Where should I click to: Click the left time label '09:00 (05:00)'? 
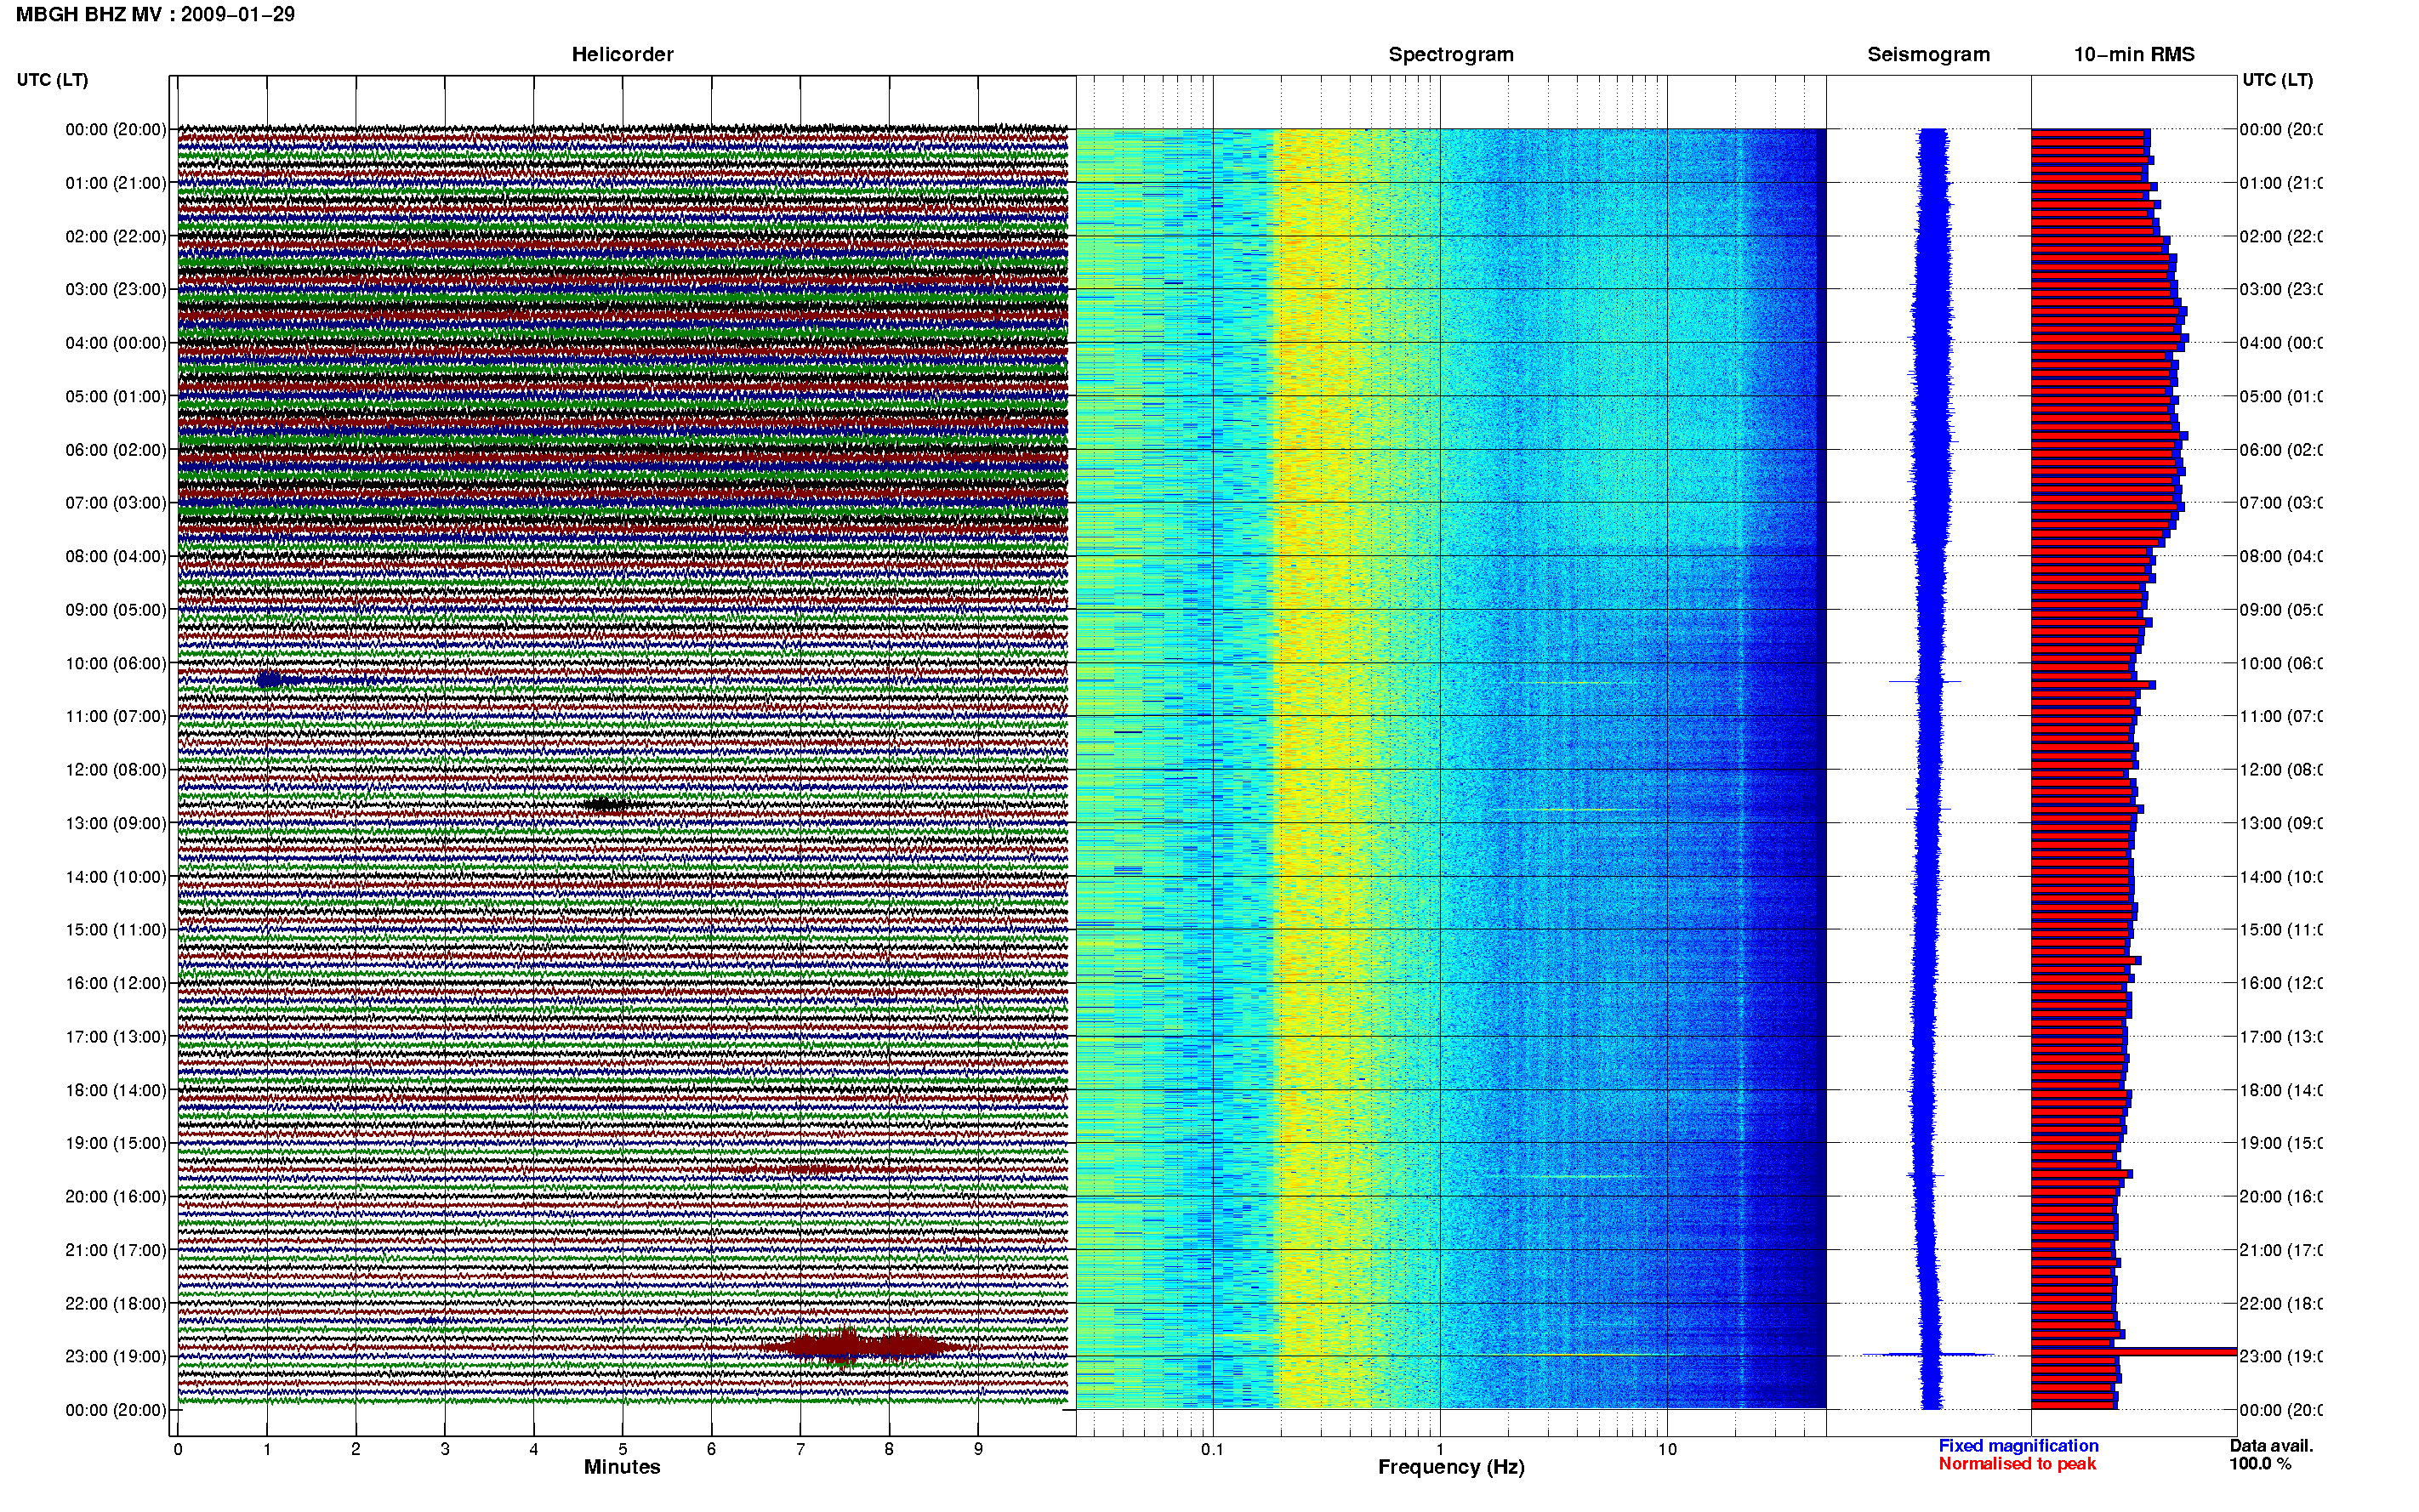tap(116, 609)
